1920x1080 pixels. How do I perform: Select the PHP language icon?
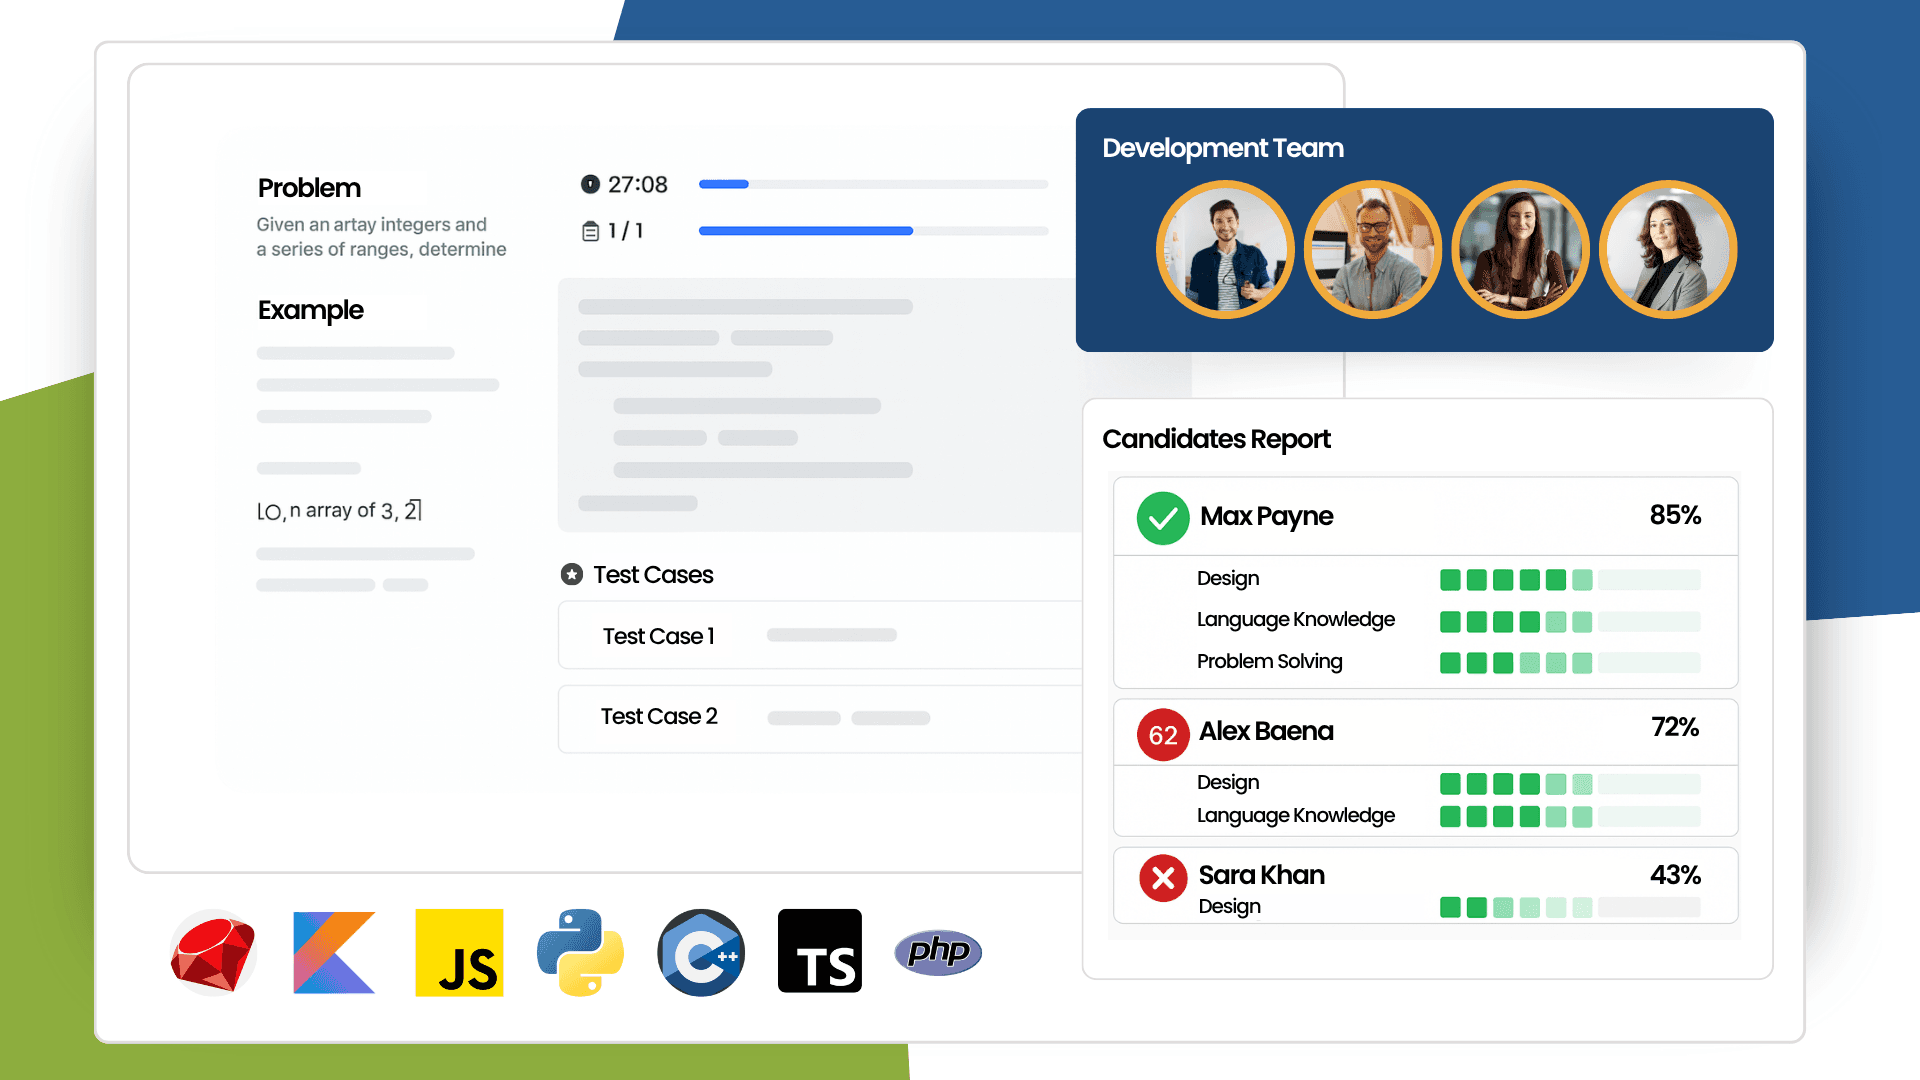point(937,951)
